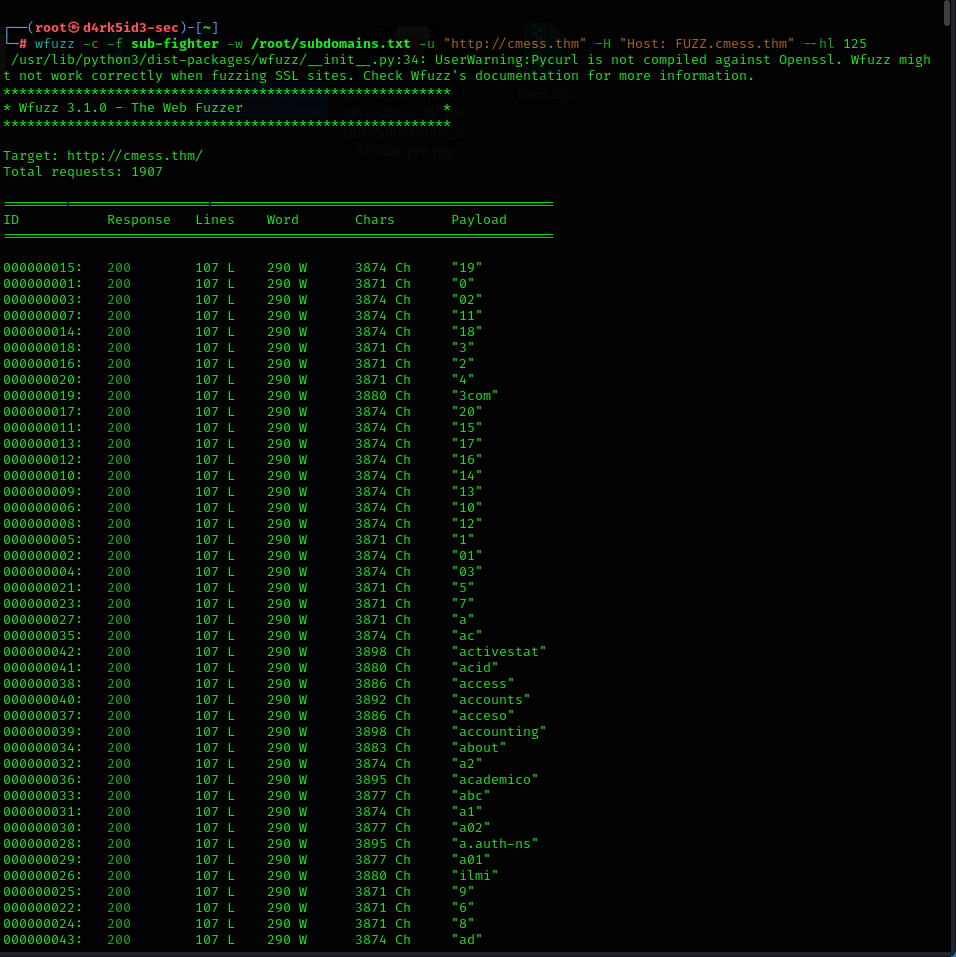Click the "a.auth-ns" payload entry
This screenshot has height=957, width=956.
[494, 844]
